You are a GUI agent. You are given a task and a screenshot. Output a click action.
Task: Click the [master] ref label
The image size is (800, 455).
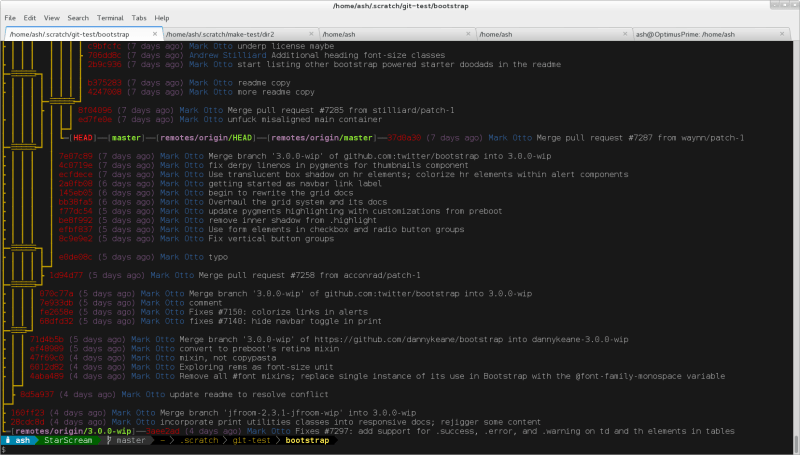126,138
